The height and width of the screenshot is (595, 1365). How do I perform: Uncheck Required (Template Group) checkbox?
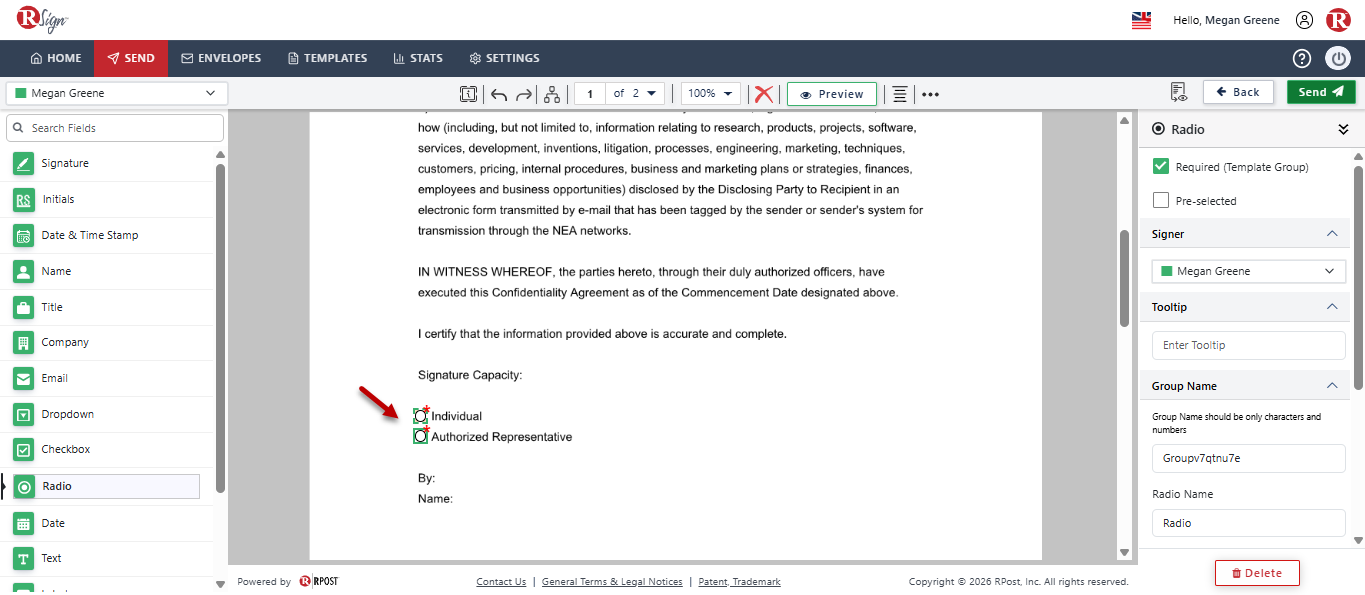1161,167
